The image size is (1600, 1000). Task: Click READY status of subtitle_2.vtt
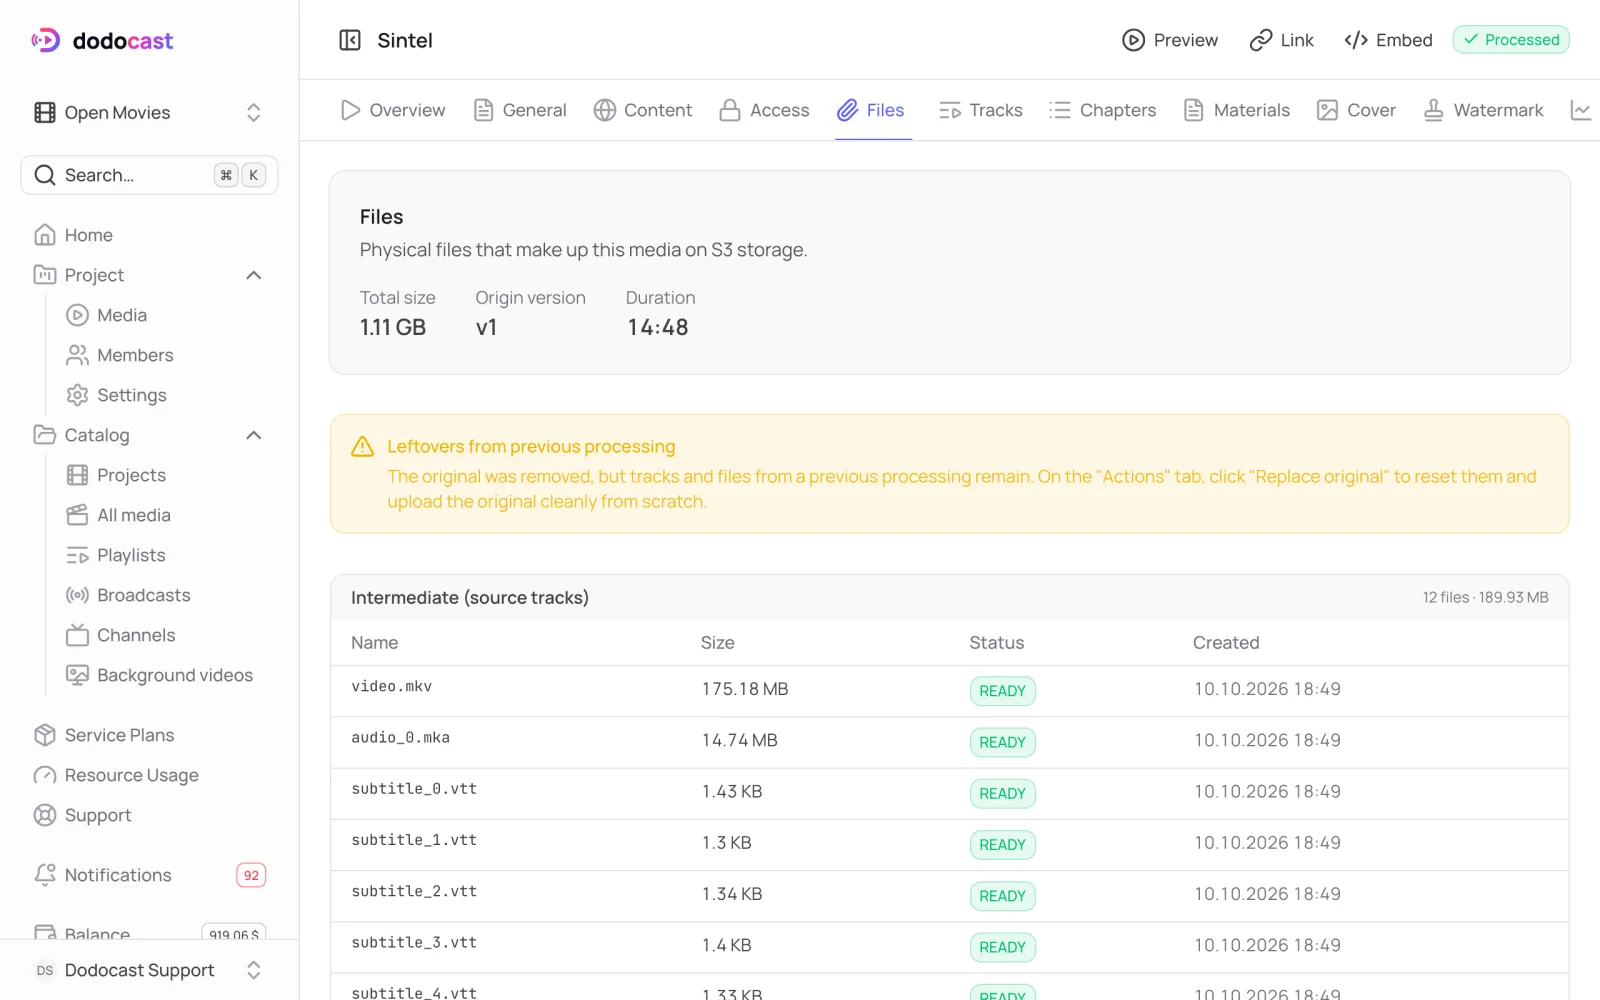[x=1003, y=896]
